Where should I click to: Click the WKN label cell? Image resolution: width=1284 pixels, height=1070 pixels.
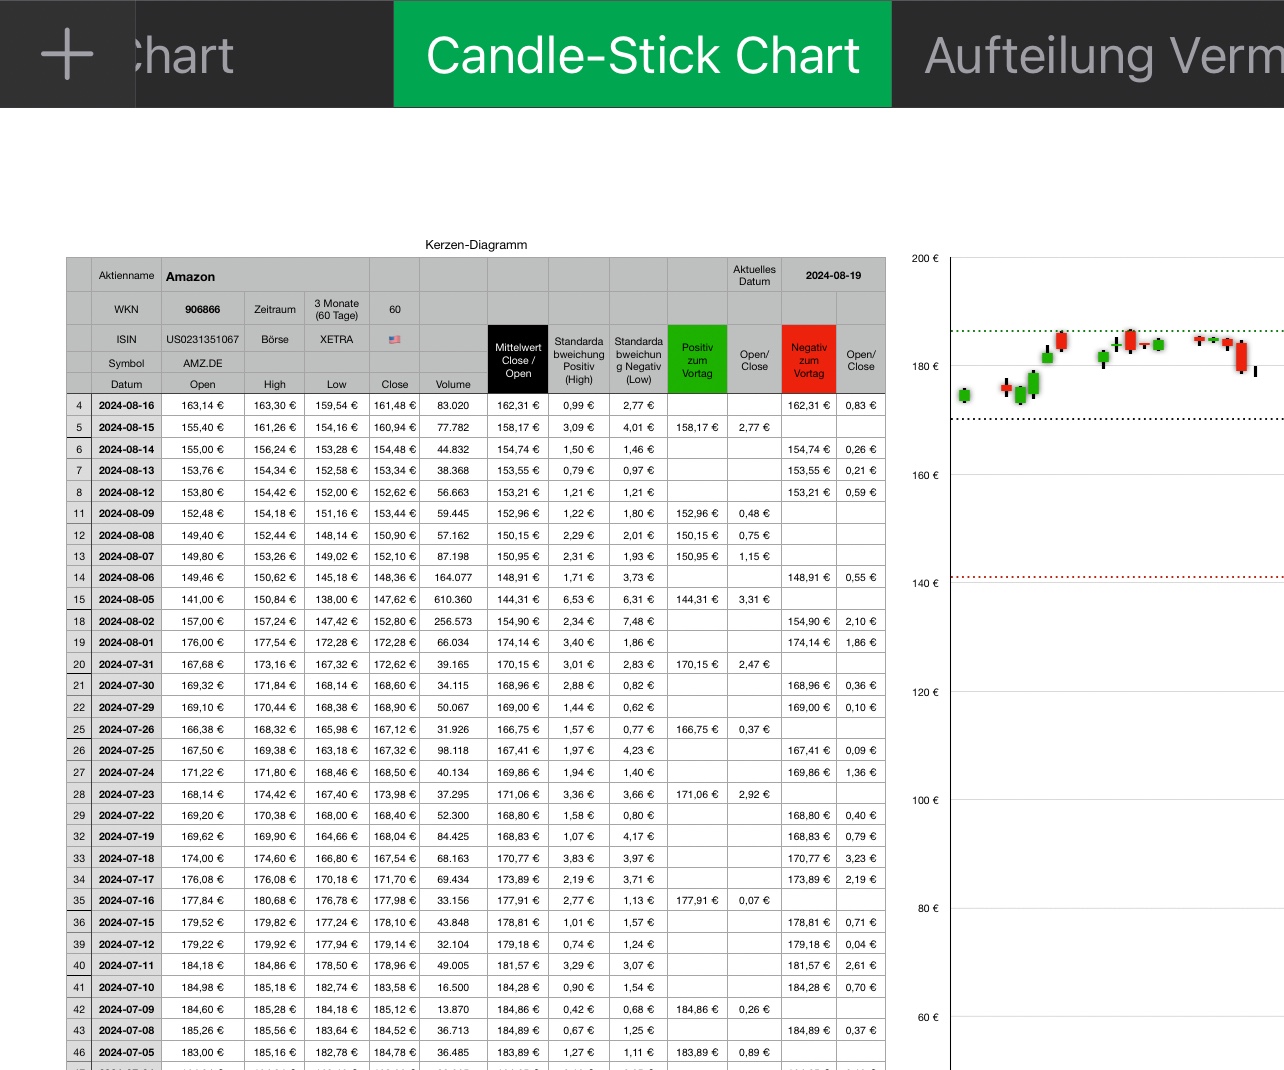(127, 309)
